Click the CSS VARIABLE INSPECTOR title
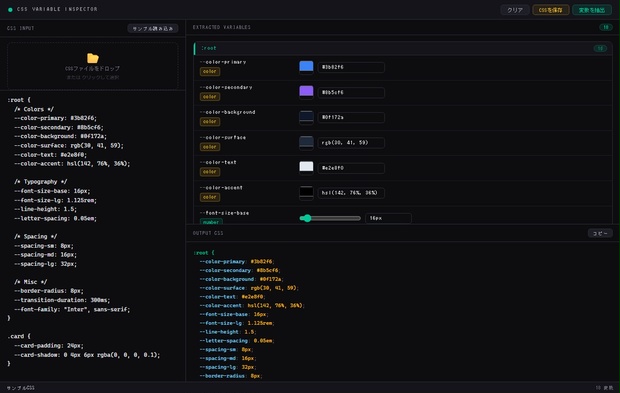 pos(57,9)
